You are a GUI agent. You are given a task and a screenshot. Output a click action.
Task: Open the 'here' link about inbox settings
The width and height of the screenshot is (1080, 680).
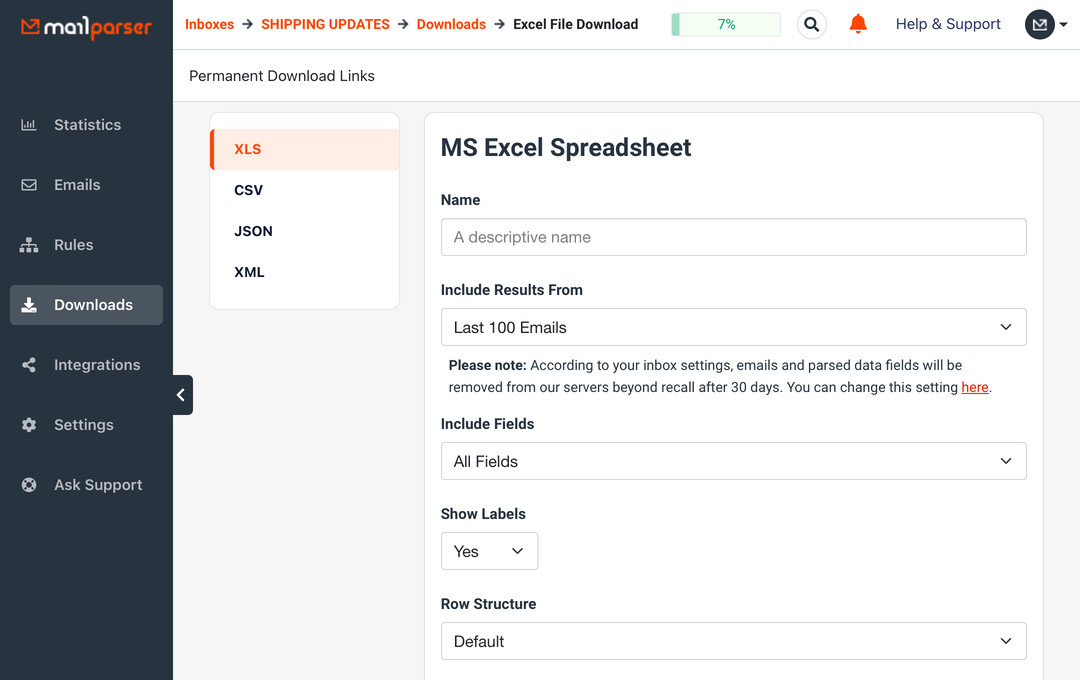pos(974,387)
